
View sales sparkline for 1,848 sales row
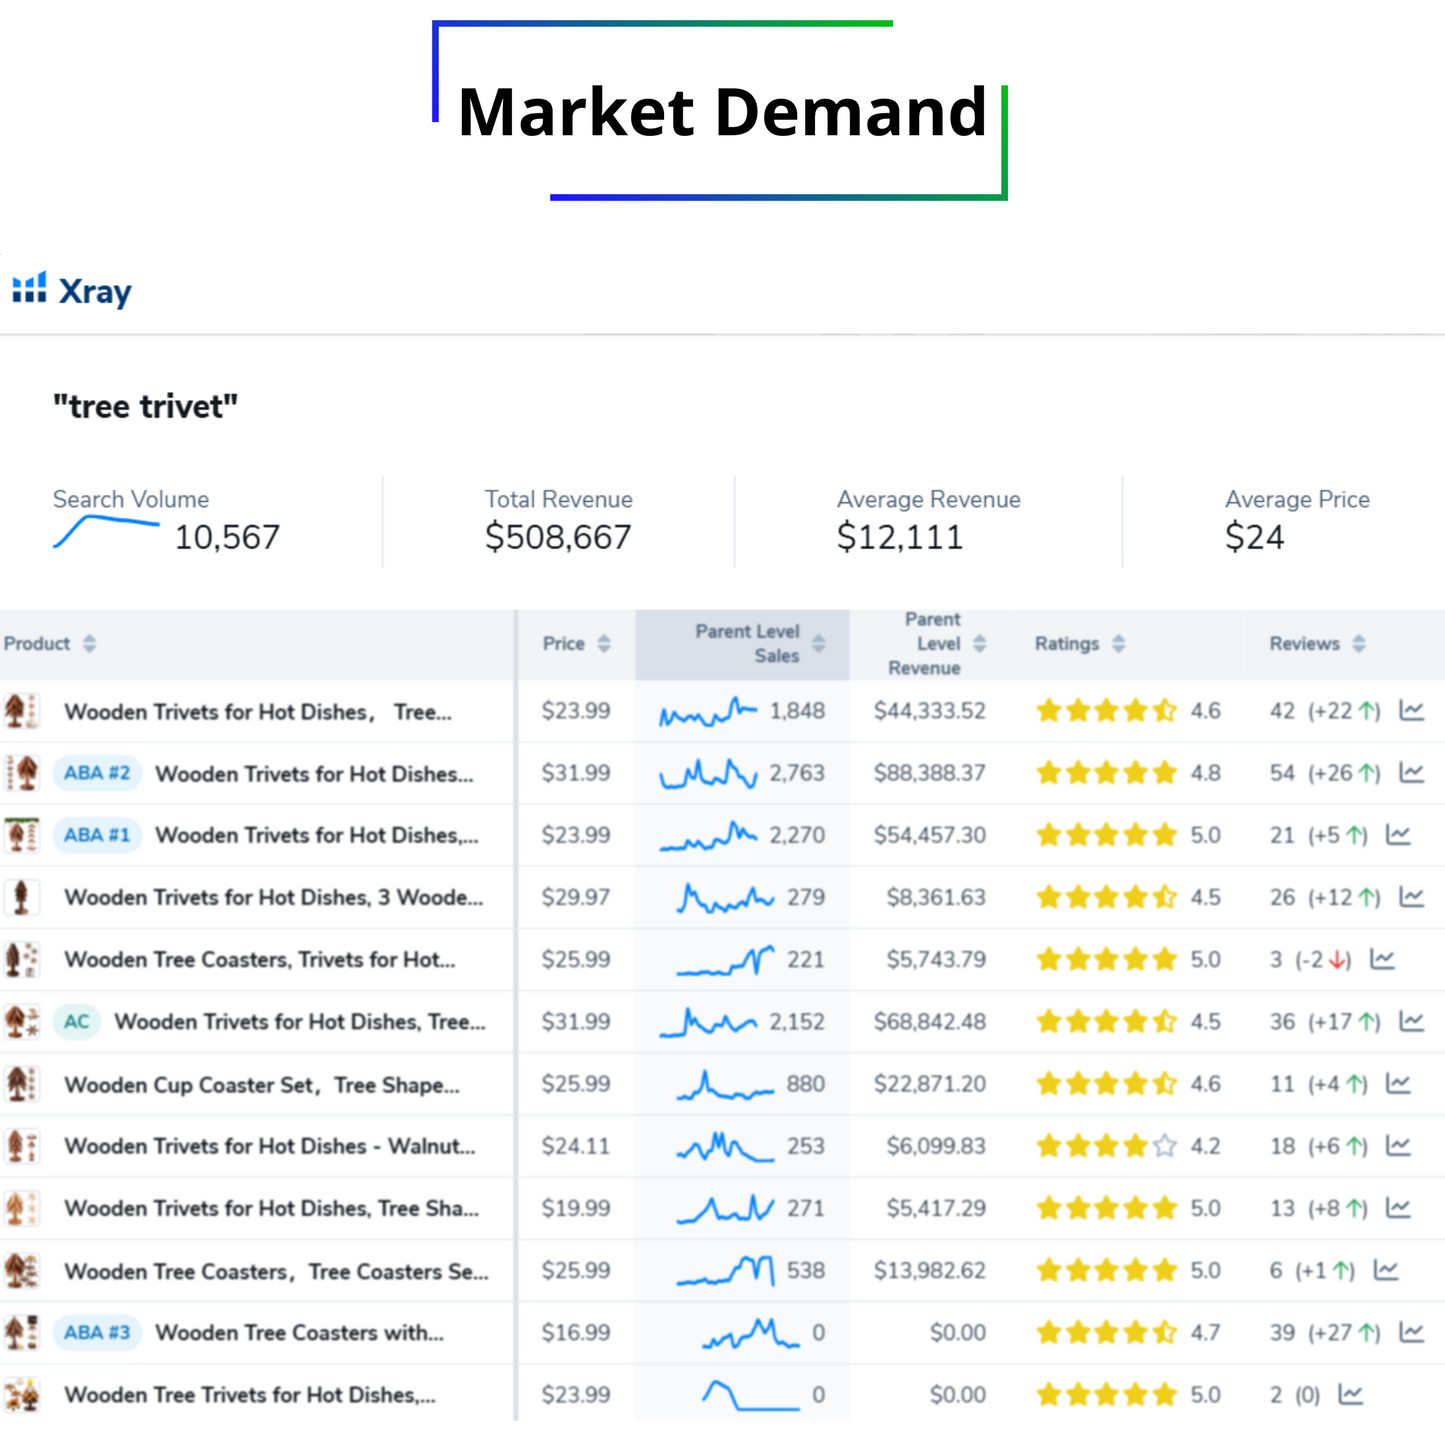tap(708, 711)
